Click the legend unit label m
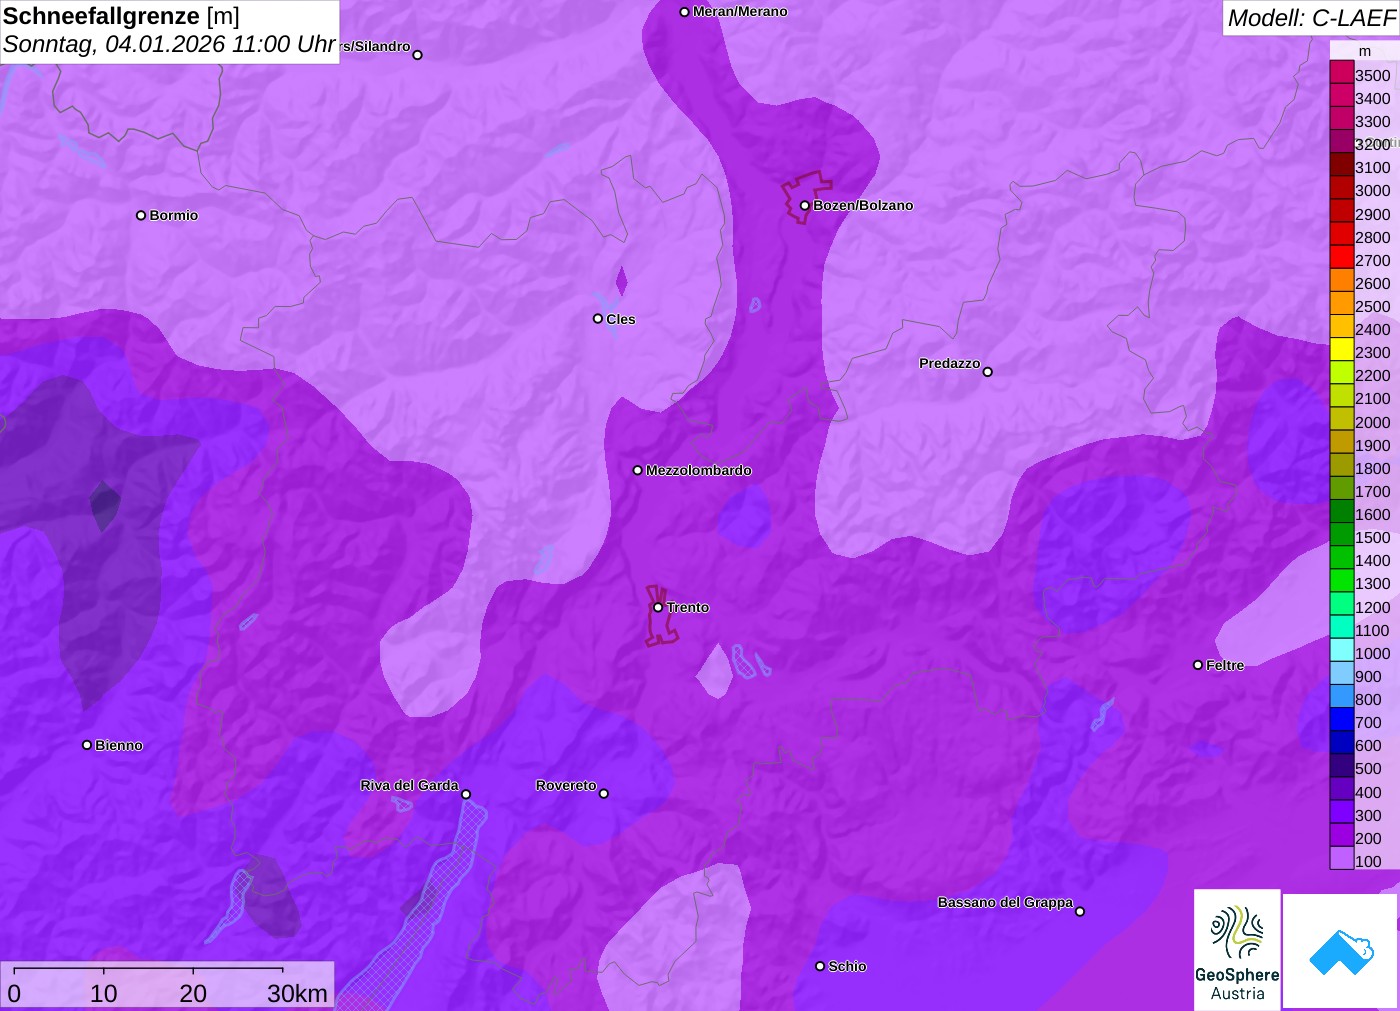1400x1011 pixels. coord(1365,51)
